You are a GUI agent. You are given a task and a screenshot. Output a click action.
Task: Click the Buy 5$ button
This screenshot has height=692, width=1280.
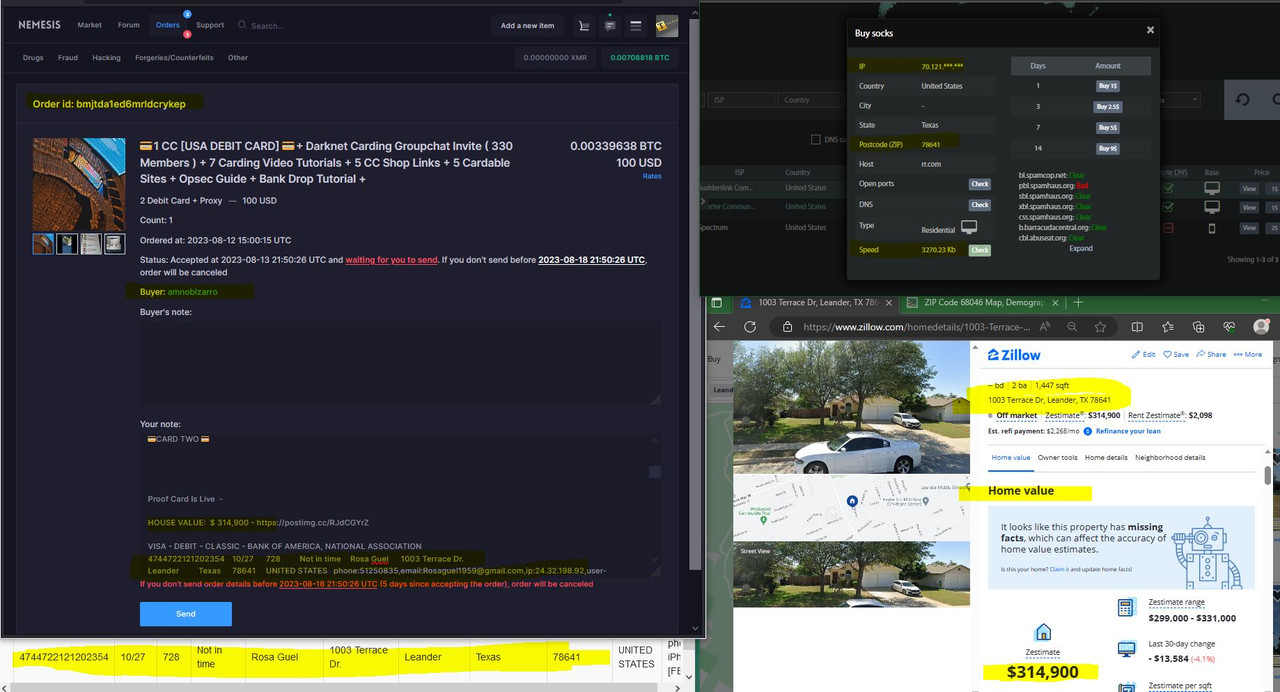[1107, 127]
